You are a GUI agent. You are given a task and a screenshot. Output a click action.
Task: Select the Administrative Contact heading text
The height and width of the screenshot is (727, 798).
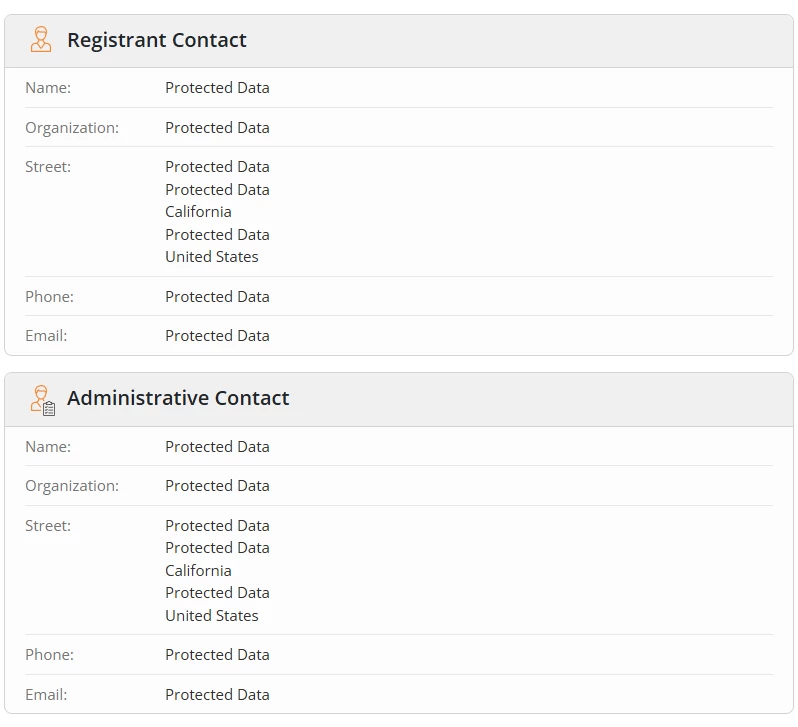[178, 398]
